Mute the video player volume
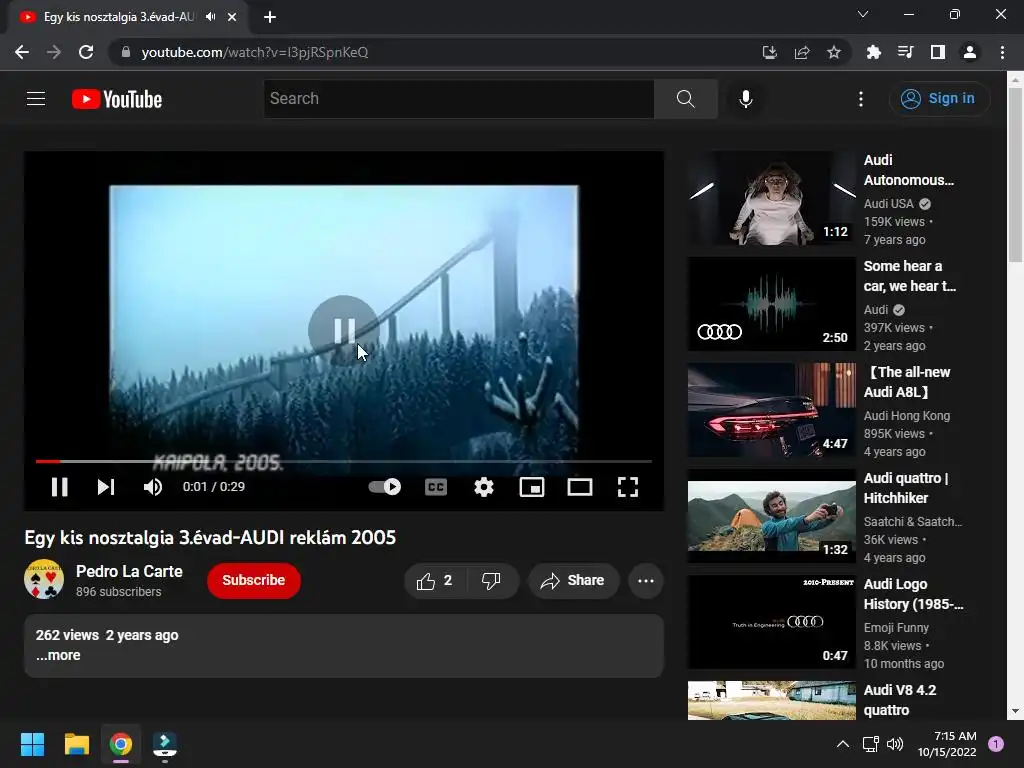1024x768 pixels. tap(153, 487)
